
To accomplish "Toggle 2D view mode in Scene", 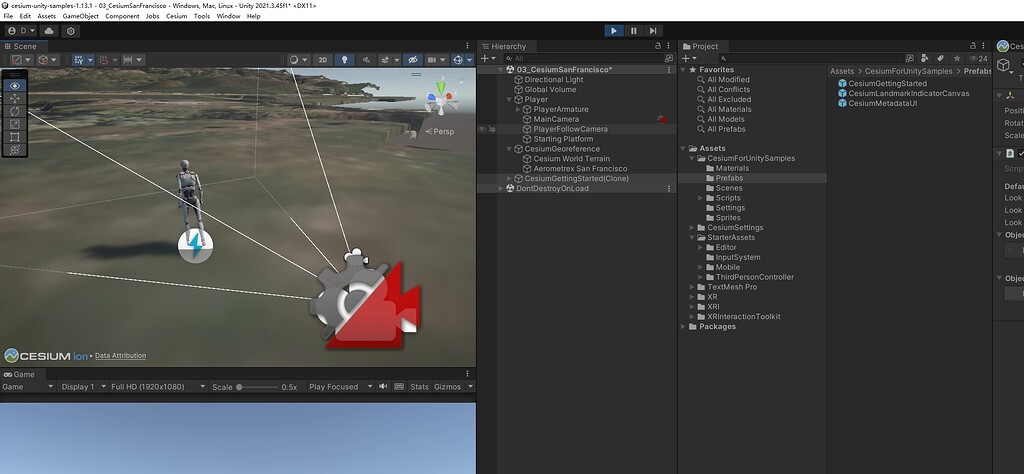I will click(x=322, y=59).
